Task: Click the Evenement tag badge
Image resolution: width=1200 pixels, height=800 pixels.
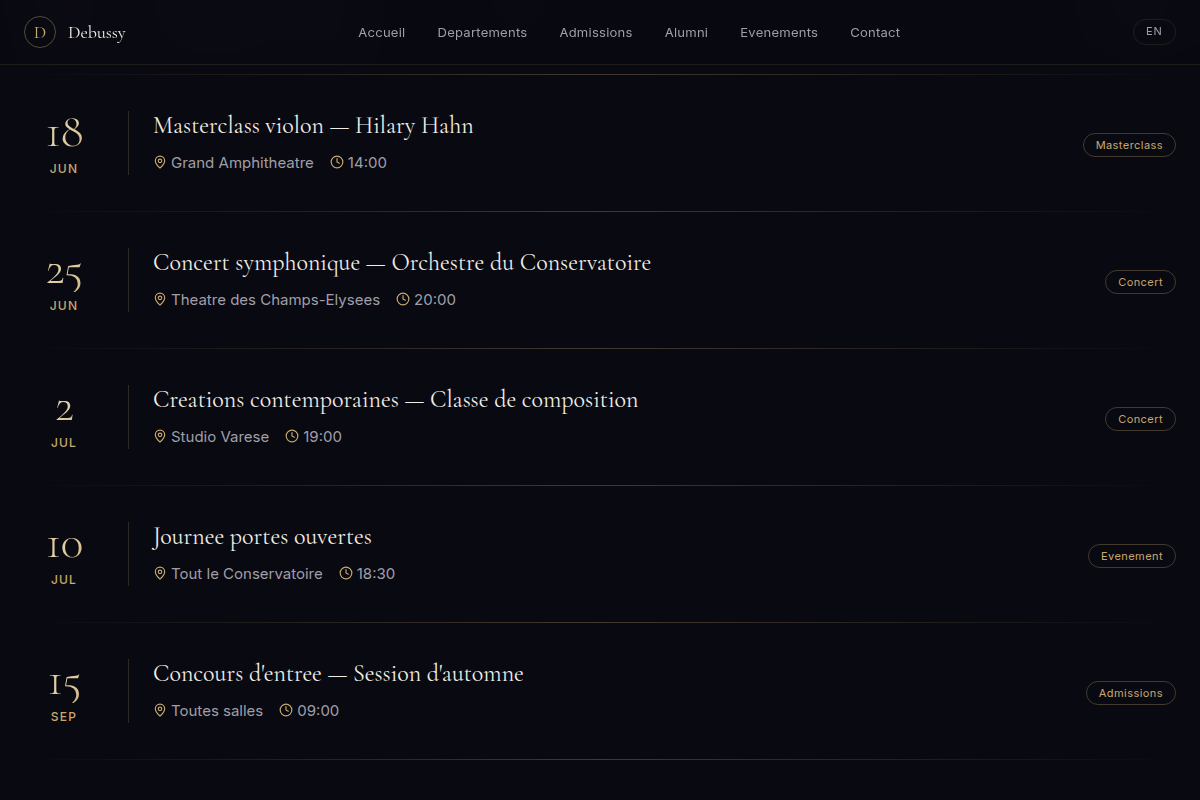Action: tap(1132, 556)
